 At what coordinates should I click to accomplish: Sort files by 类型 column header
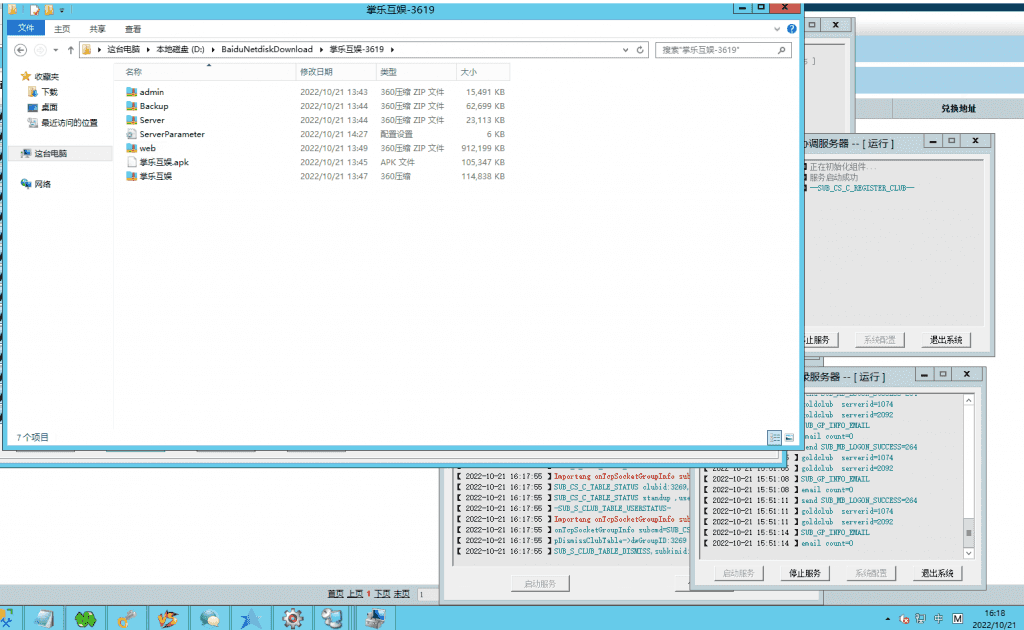(x=416, y=72)
